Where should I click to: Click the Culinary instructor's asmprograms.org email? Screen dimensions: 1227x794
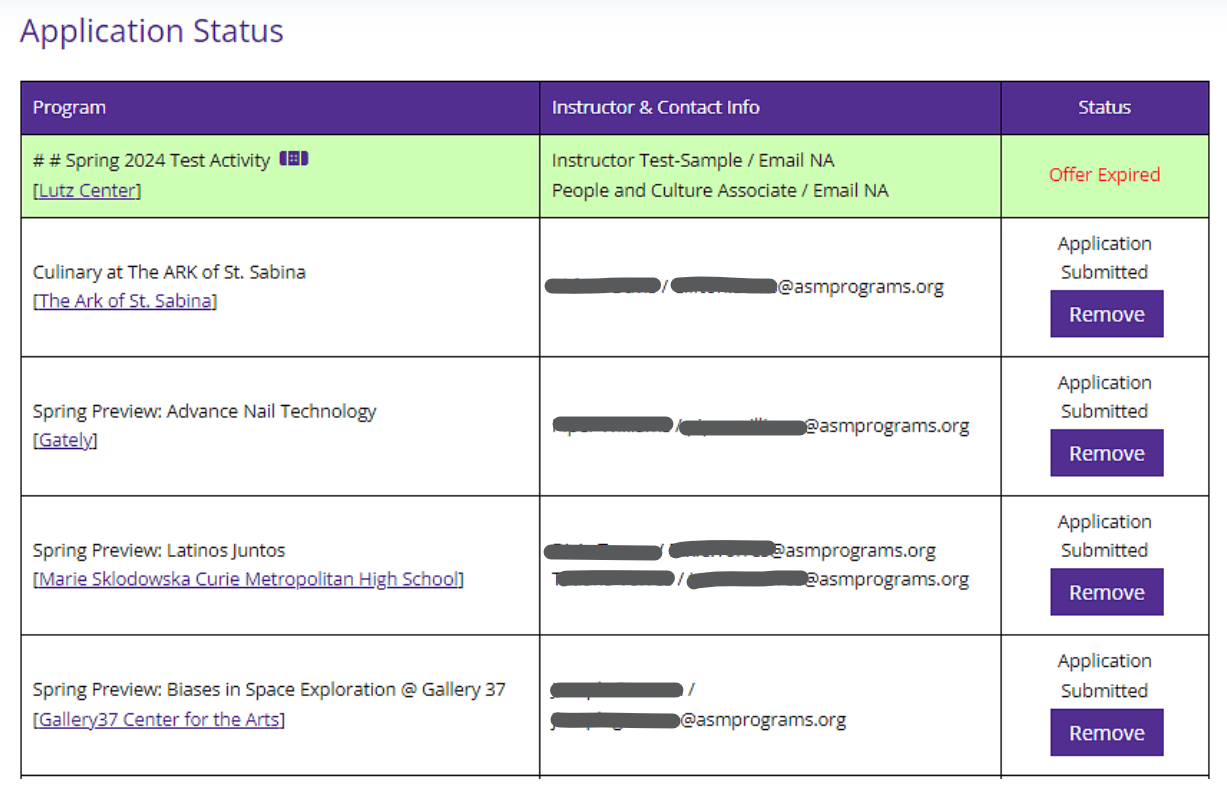click(807, 287)
